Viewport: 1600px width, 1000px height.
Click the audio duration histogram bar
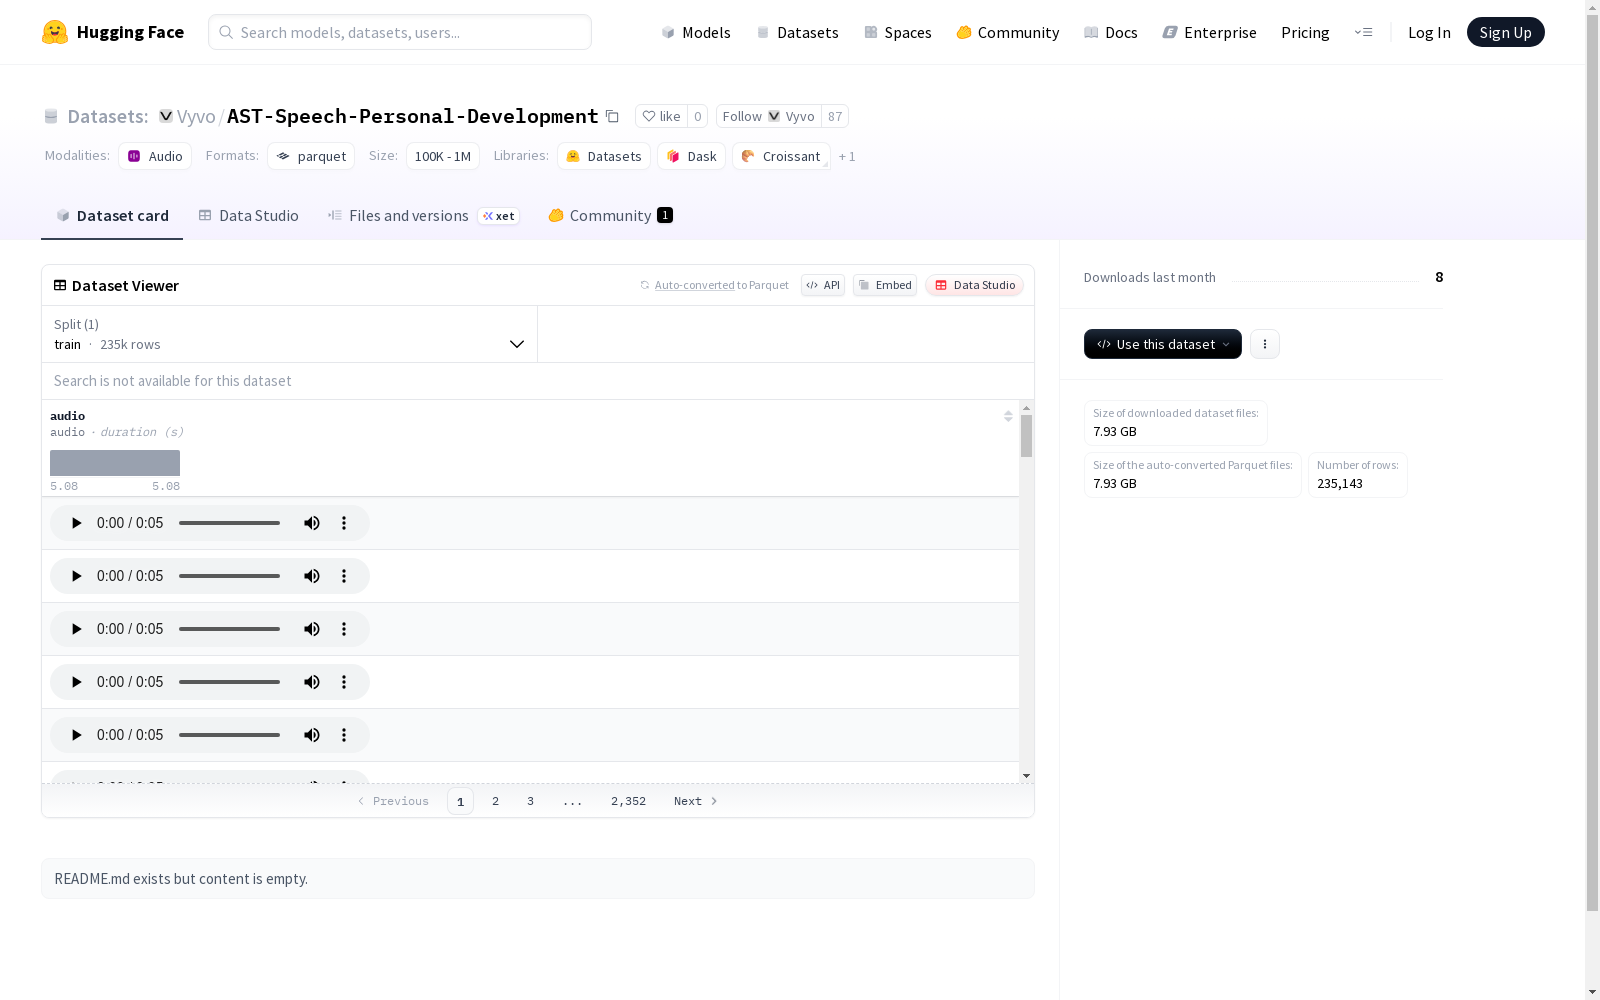coord(115,463)
